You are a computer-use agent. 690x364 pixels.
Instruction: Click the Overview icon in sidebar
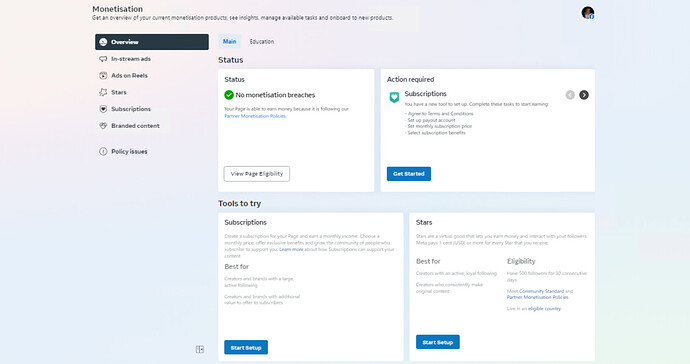(103, 42)
